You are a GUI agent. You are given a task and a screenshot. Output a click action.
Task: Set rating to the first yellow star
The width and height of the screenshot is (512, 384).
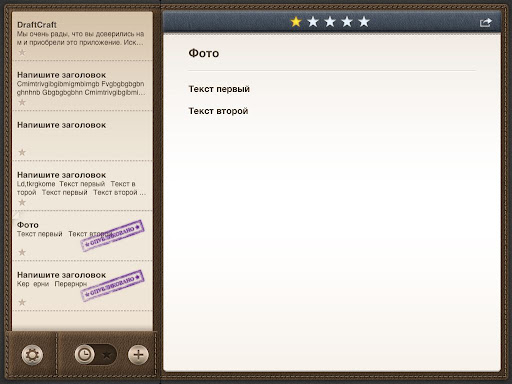click(x=296, y=22)
